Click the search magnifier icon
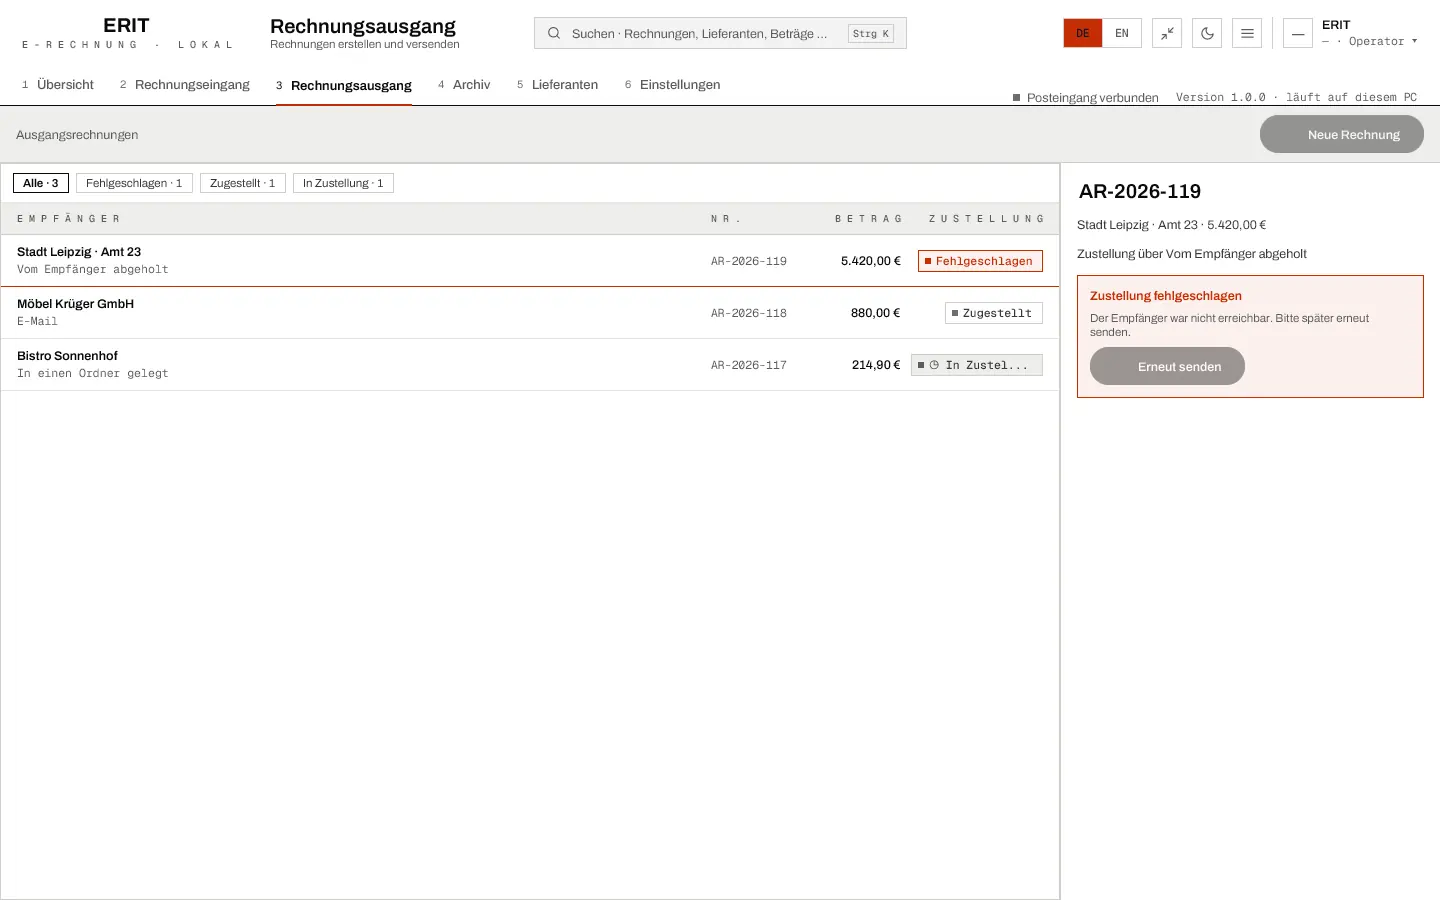 point(554,33)
